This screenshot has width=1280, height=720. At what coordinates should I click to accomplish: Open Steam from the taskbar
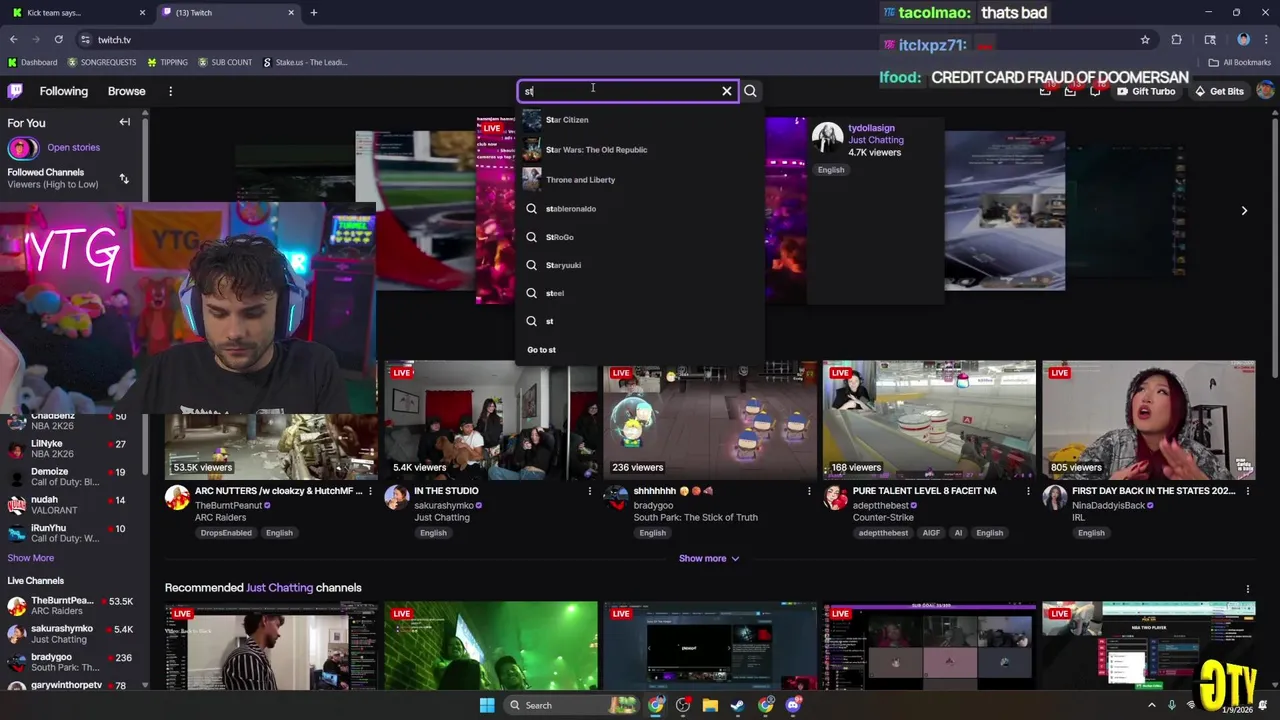(738, 705)
